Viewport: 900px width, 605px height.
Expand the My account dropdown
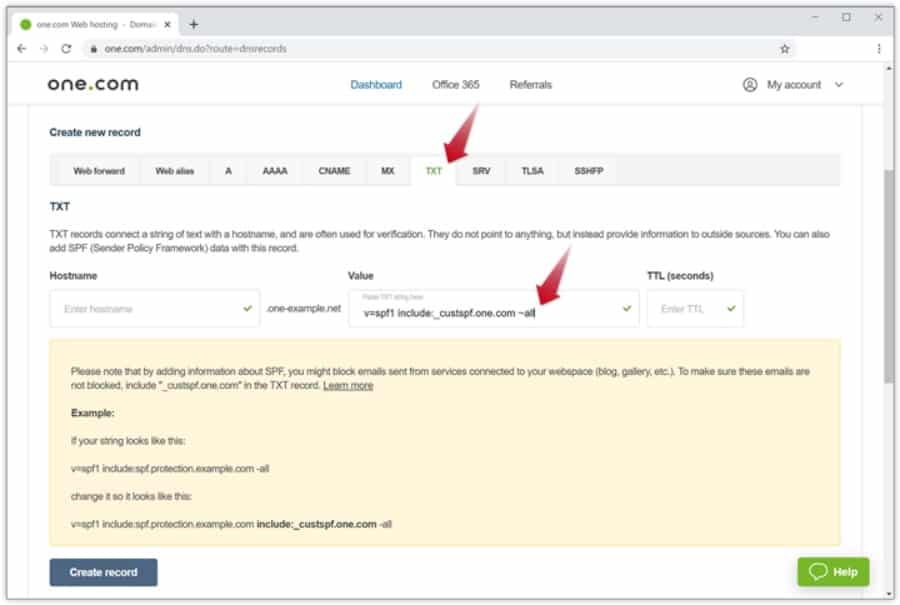(x=840, y=85)
